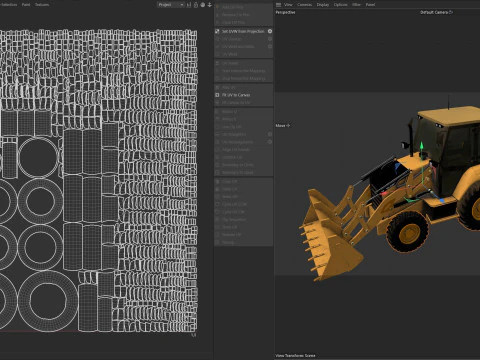
Task: Click the Clear UV Pins command
Action: [x=243, y=22]
